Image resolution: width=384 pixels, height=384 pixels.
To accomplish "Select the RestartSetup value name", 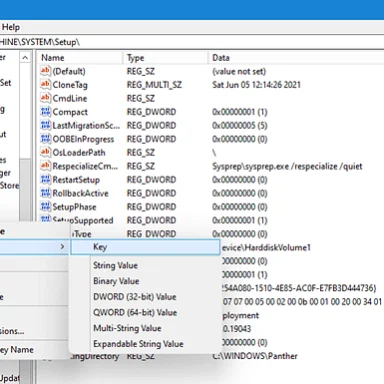I will 76,180.
